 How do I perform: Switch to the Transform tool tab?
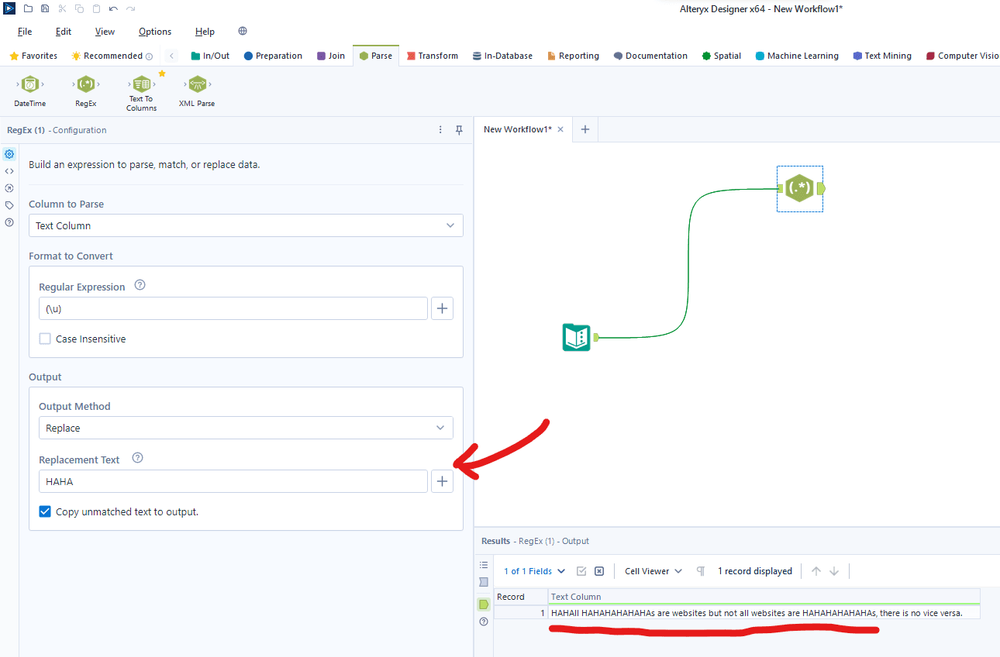(432, 55)
